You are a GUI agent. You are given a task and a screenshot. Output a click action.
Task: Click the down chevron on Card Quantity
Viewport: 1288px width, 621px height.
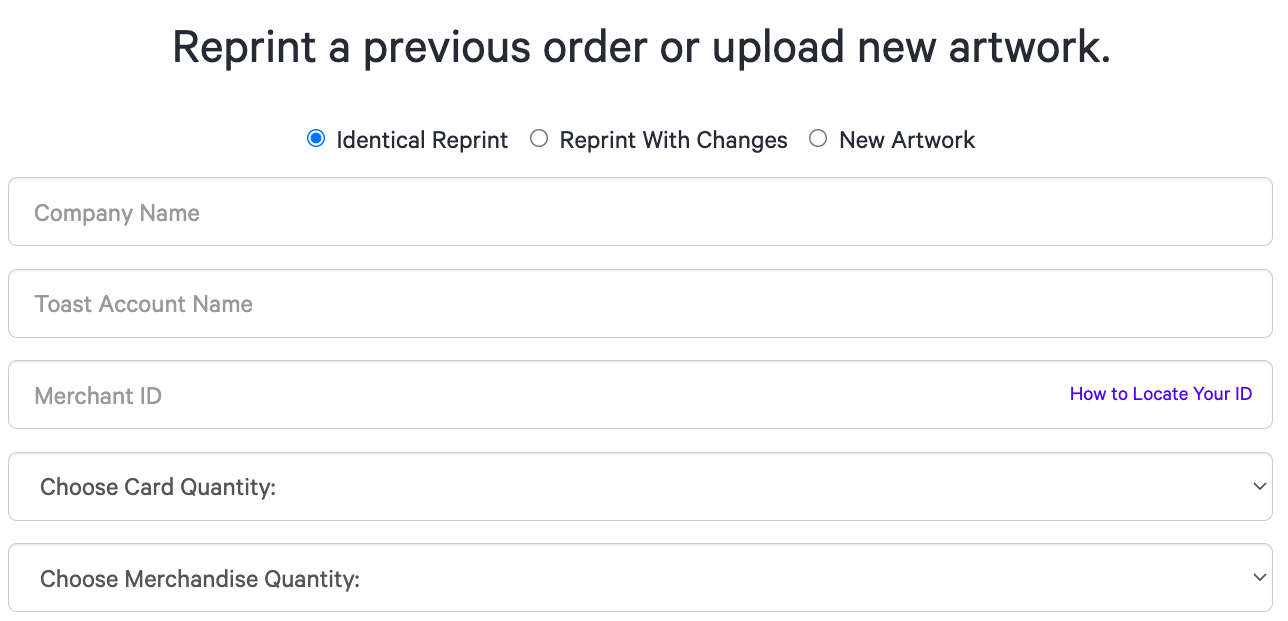pos(1259,486)
